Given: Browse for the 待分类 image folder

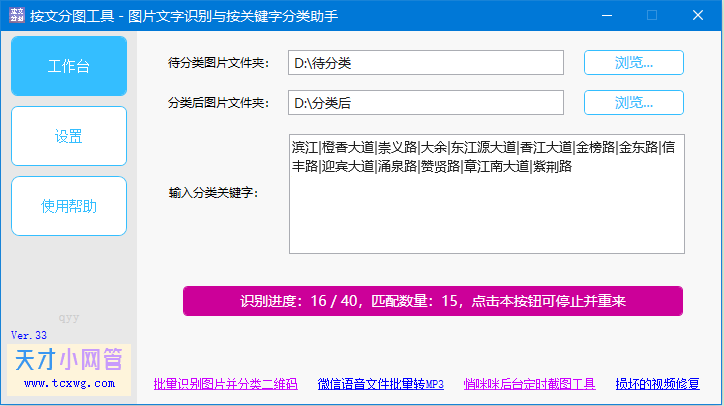Looking at the screenshot, I should pos(634,63).
